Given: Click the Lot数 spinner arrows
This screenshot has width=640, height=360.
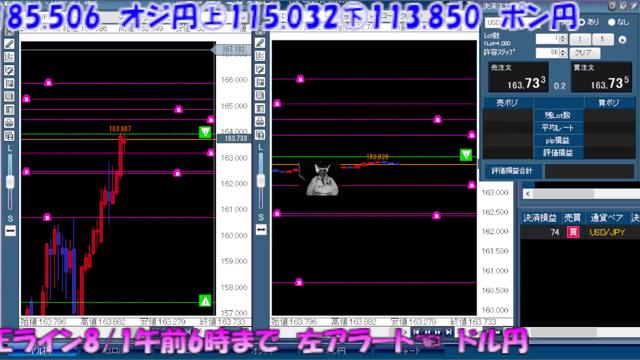Looking at the screenshot, I should pyautogui.click(x=563, y=39).
